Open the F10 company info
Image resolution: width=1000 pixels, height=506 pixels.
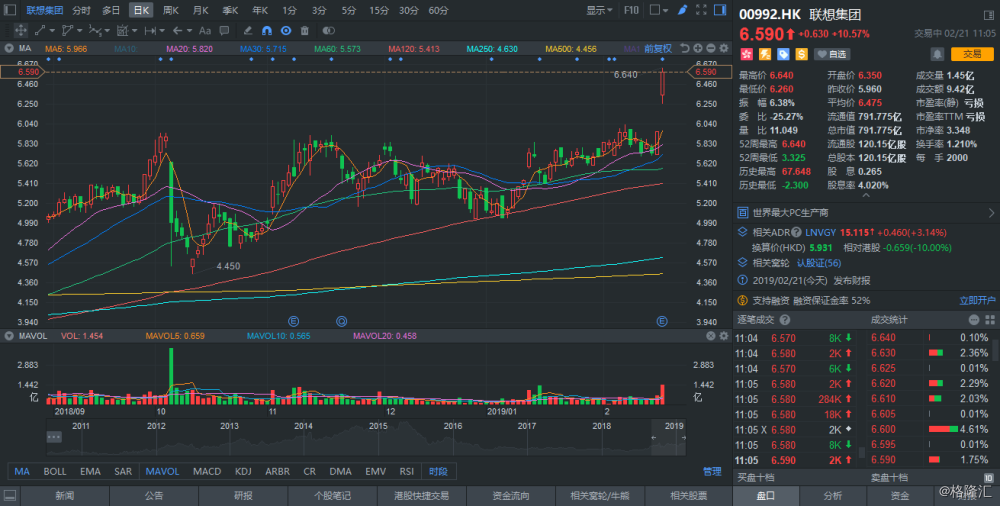pyautogui.click(x=631, y=10)
